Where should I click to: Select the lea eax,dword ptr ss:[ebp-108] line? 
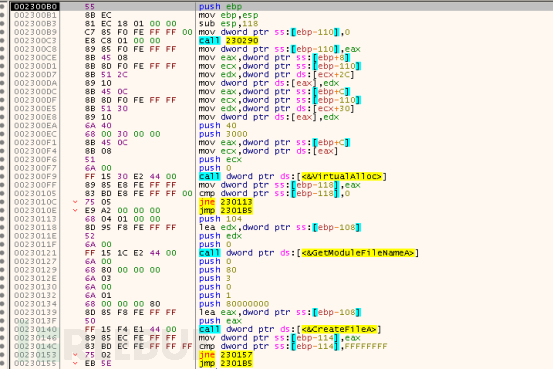tap(279, 312)
